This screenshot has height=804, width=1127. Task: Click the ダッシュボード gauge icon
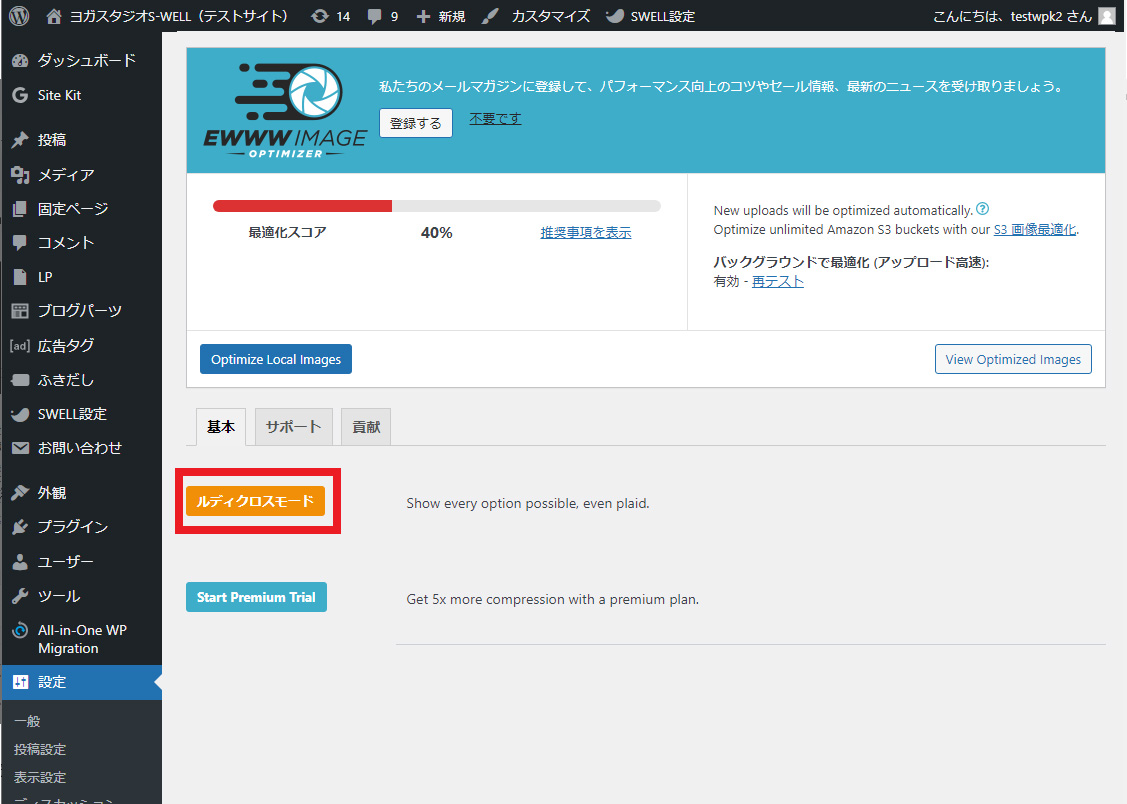coord(20,61)
